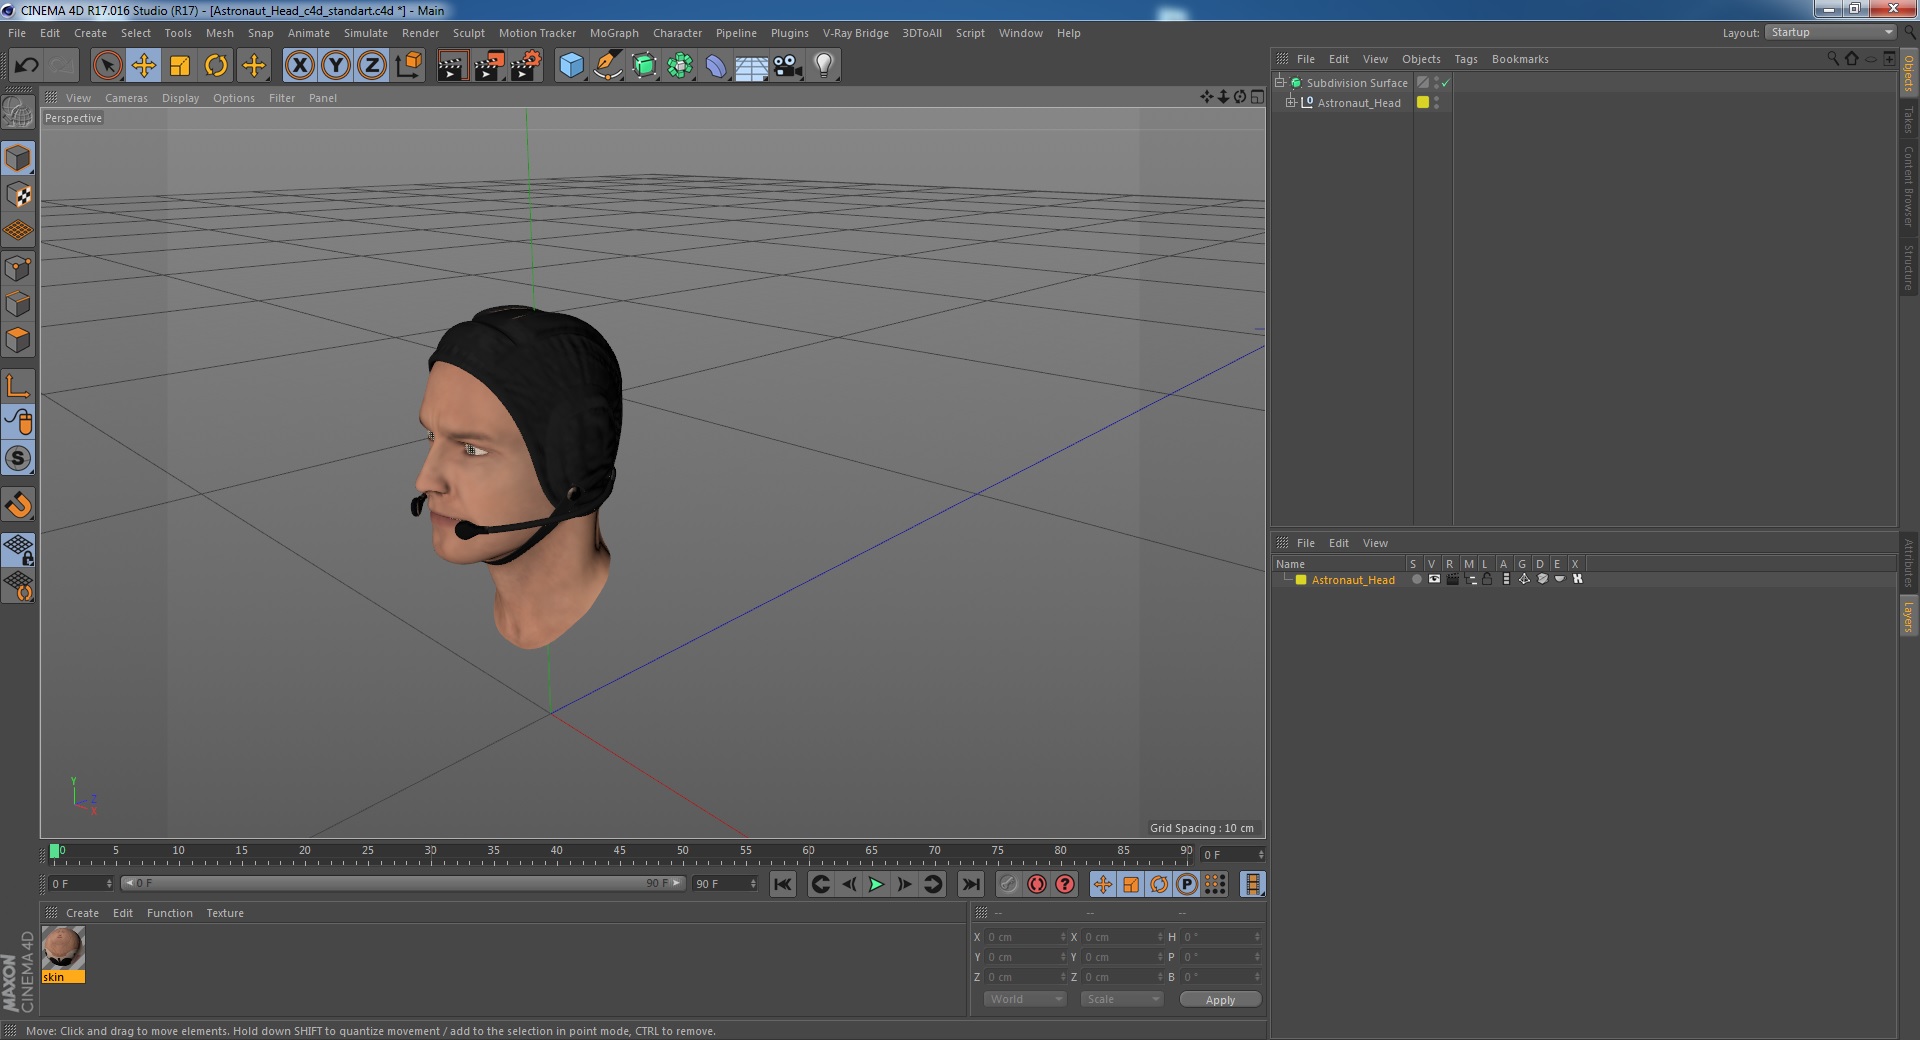Activate the Move tool in top toolbar
Screen dimensions: 1920x1040
(x=144, y=66)
